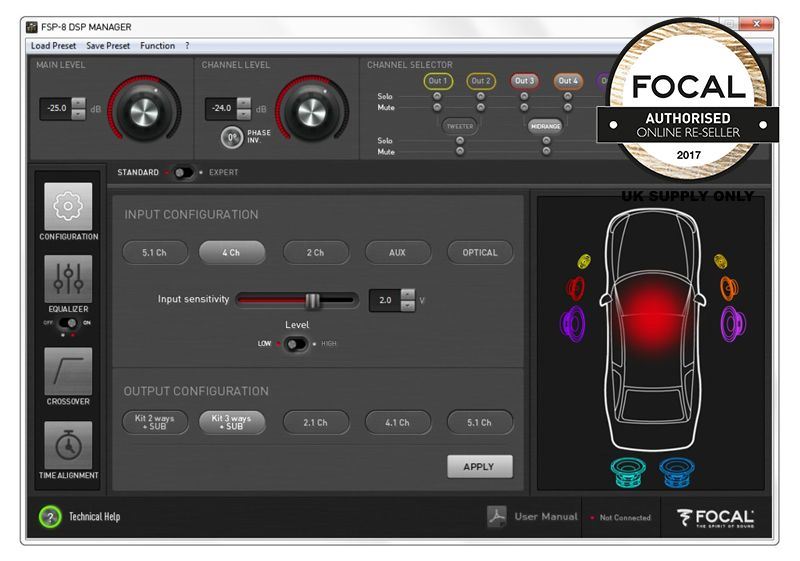
Task: Toggle the Equalizer Off/On switch
Action: point(67,323)
